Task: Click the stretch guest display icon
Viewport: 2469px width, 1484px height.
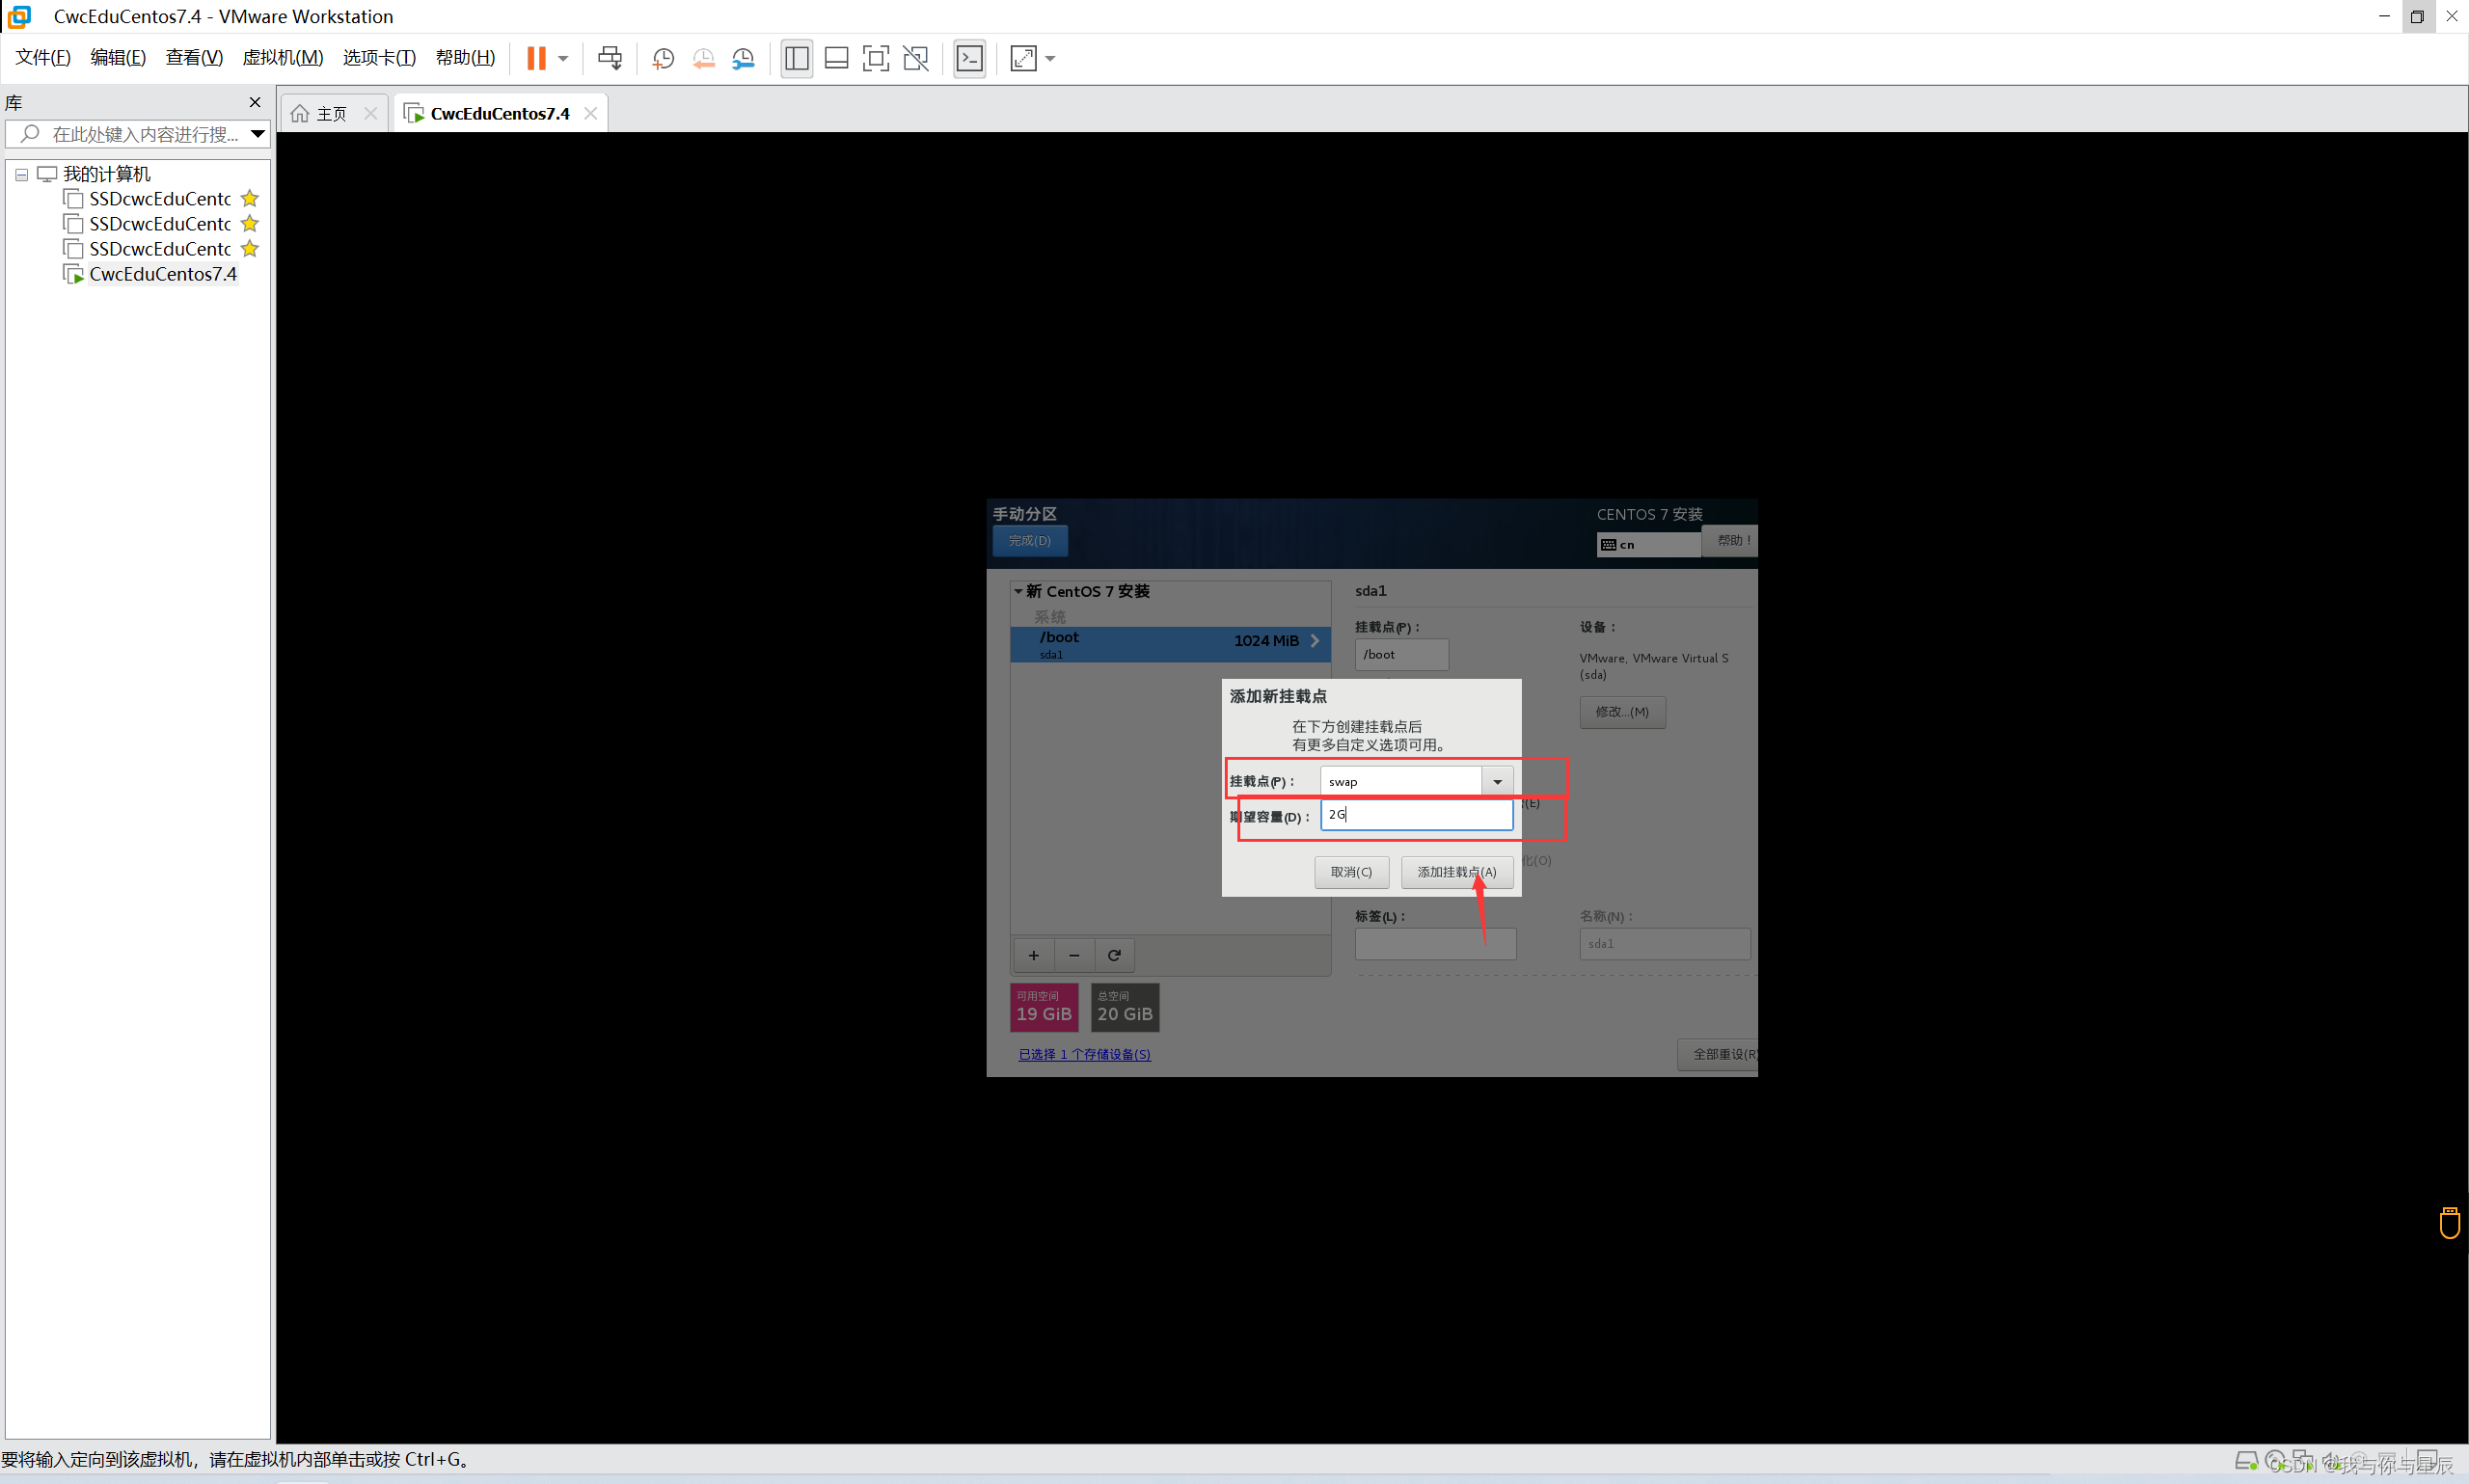Action: (1023, 58)
